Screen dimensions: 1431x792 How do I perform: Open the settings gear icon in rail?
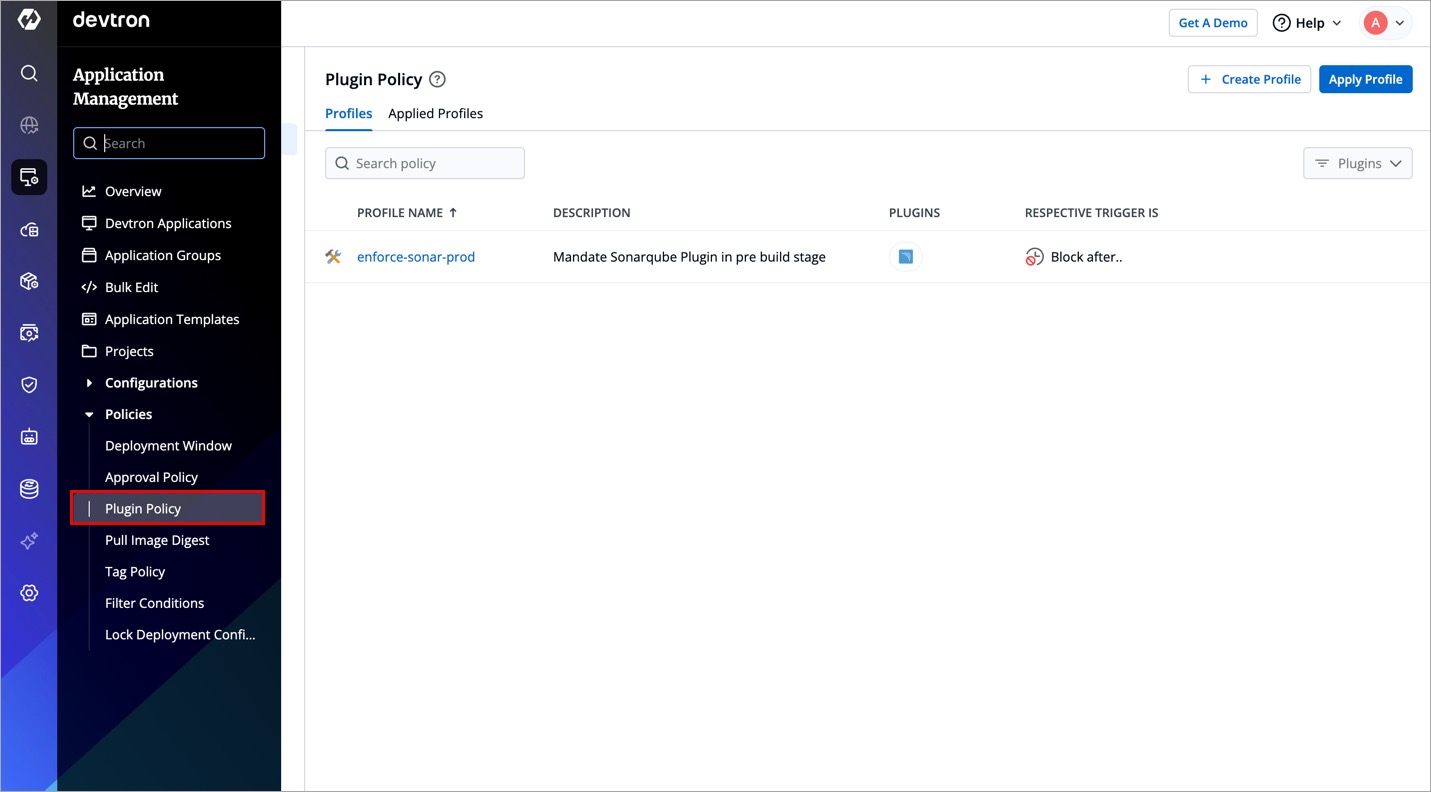click(29, 593)
